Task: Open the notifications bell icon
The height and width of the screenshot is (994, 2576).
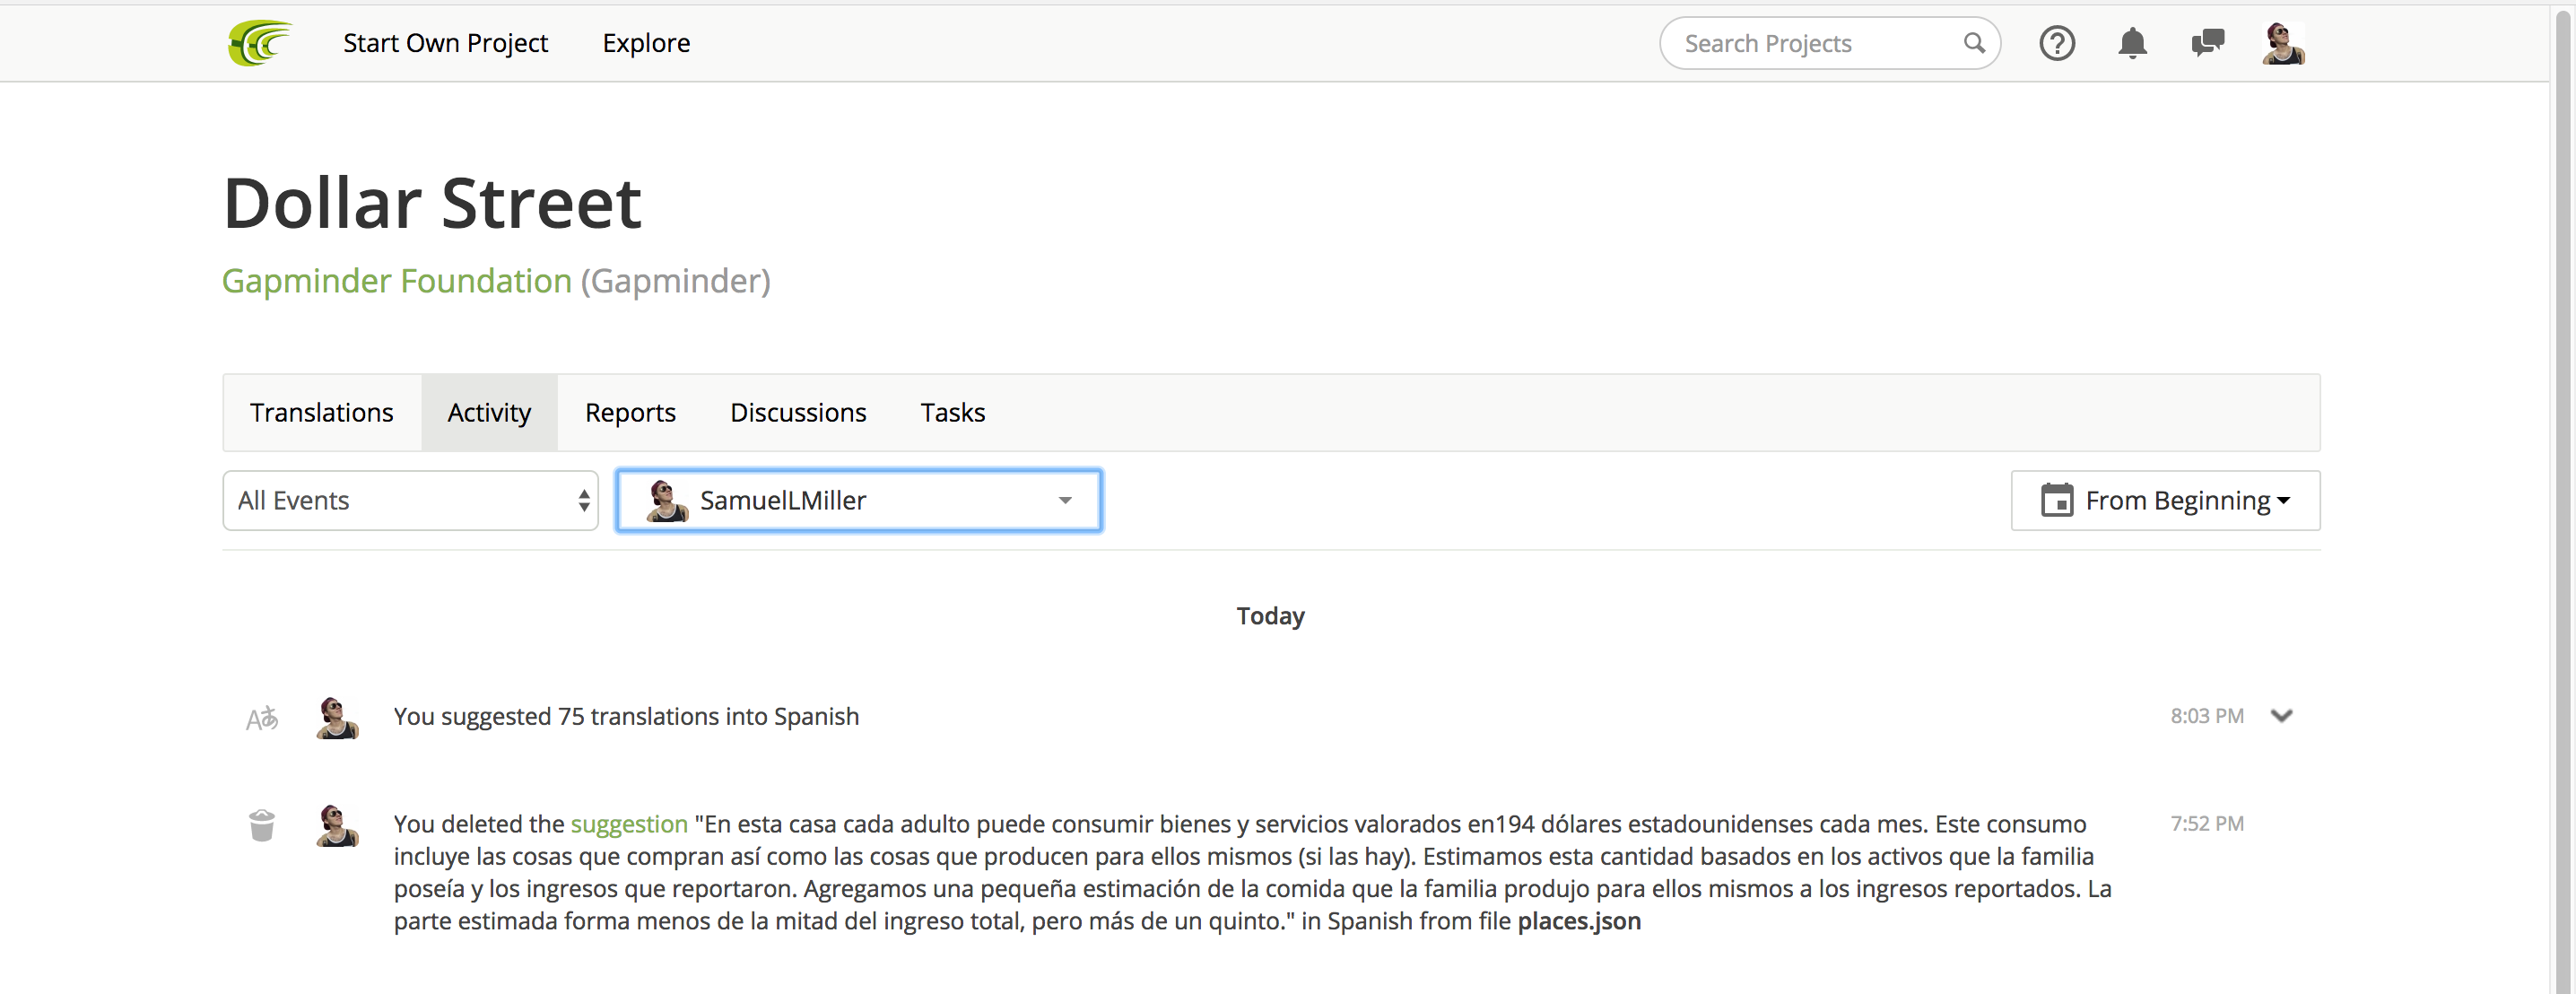Action: tap(2132, 43)
